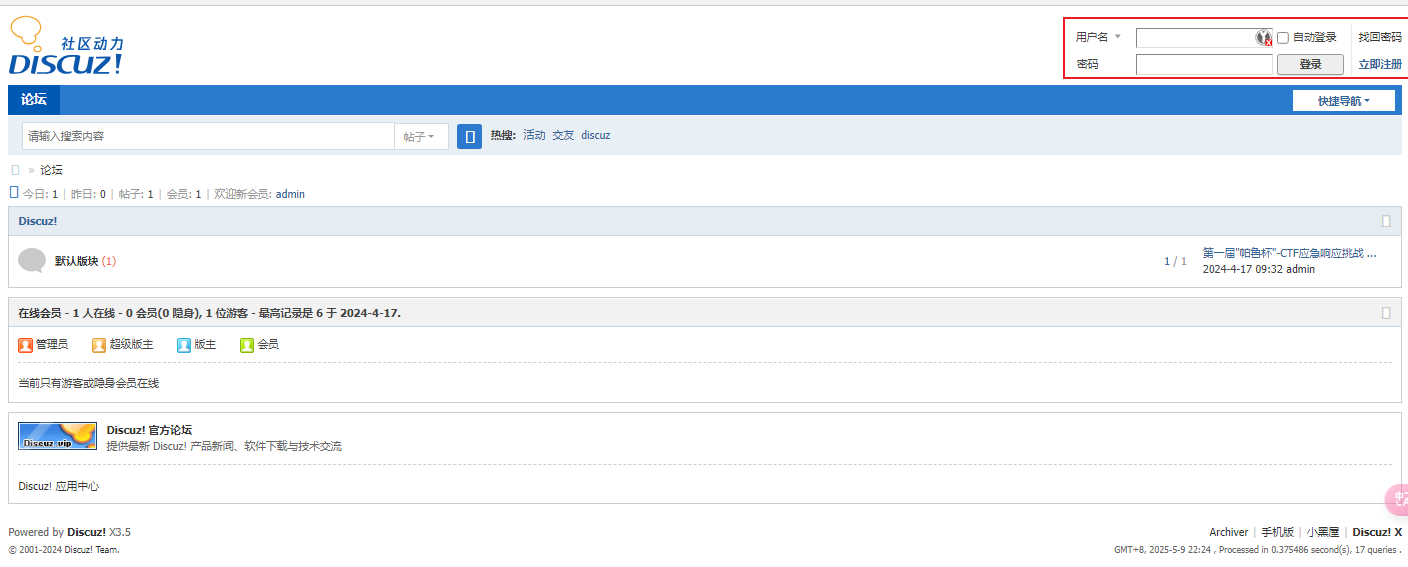This screenshot has height=567, width=1408.
Task: Click the 交友 hot search link
Action: tap(563, 135)
